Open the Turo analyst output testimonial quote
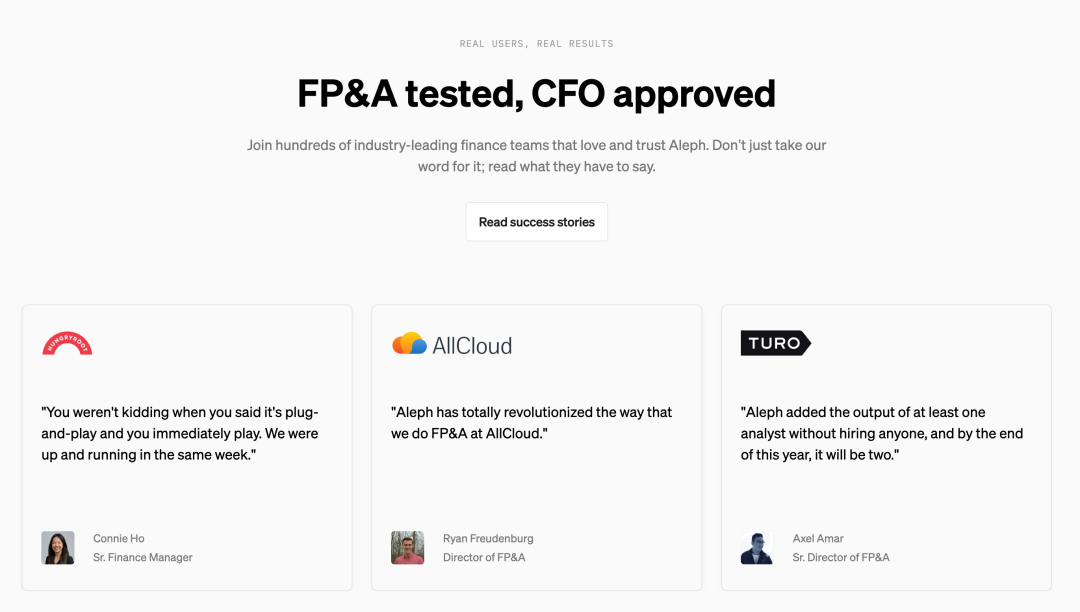This screenshot has height=612, width=1080. [882, 433]
